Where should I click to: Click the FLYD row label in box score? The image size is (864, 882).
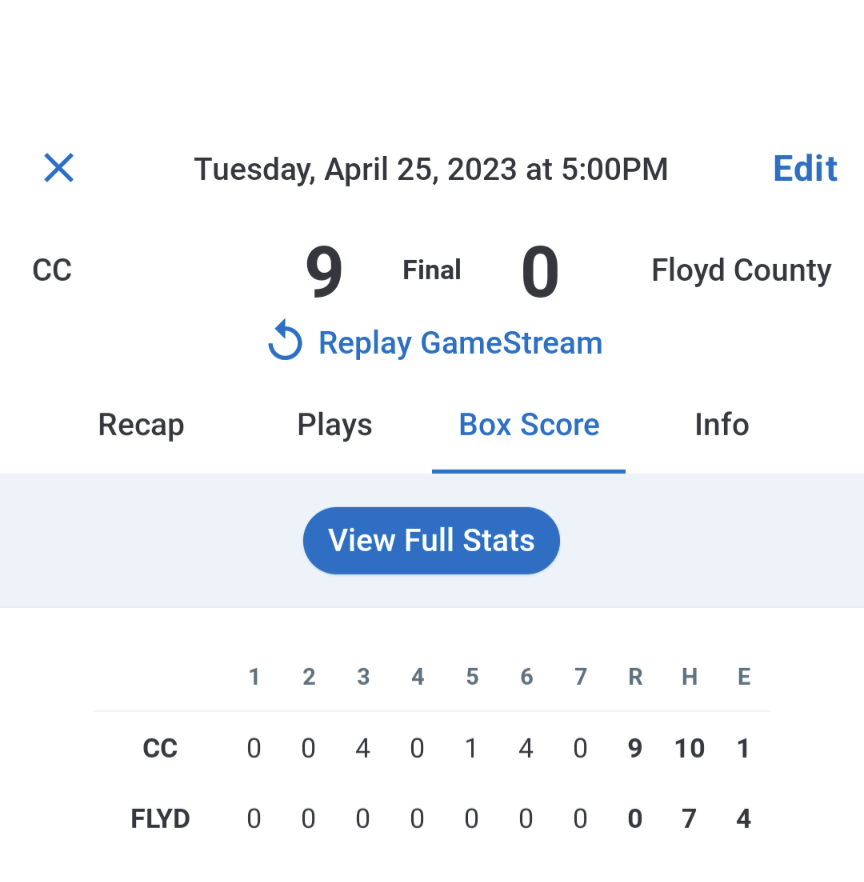[160, 819]
